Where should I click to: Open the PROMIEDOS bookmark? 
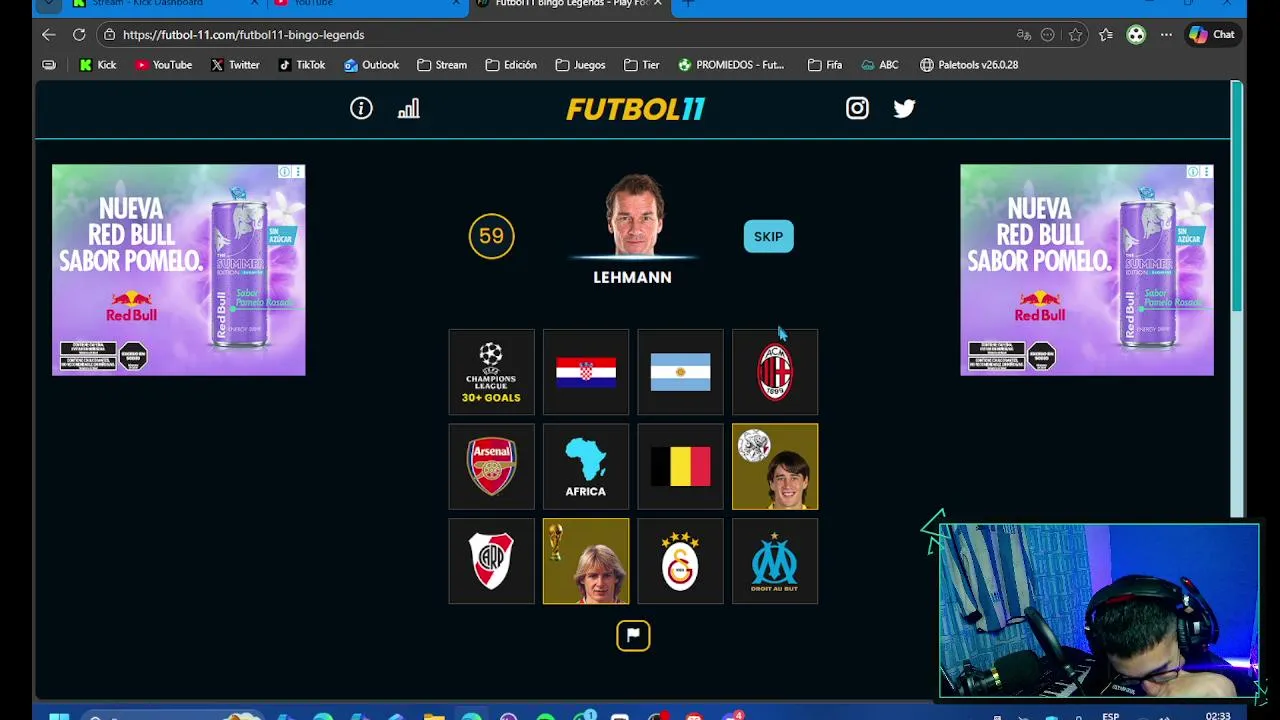731,65
